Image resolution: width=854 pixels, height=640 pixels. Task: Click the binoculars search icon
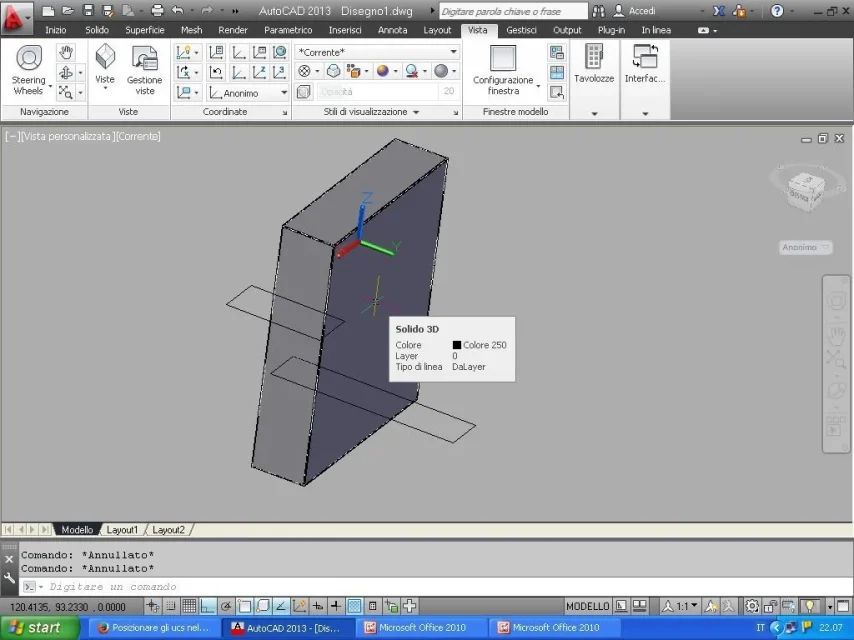coord(598,11)
